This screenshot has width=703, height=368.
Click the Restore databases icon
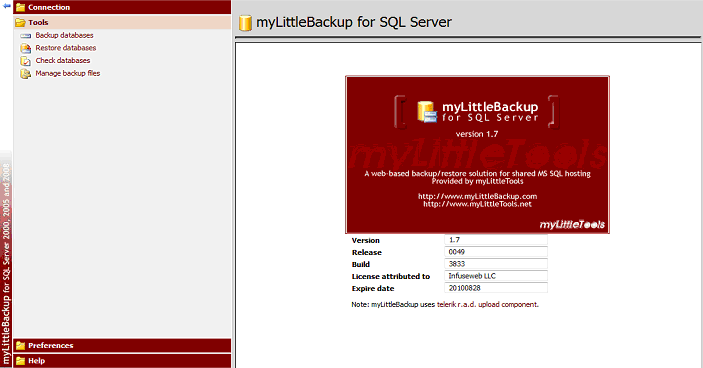[26, 48]
